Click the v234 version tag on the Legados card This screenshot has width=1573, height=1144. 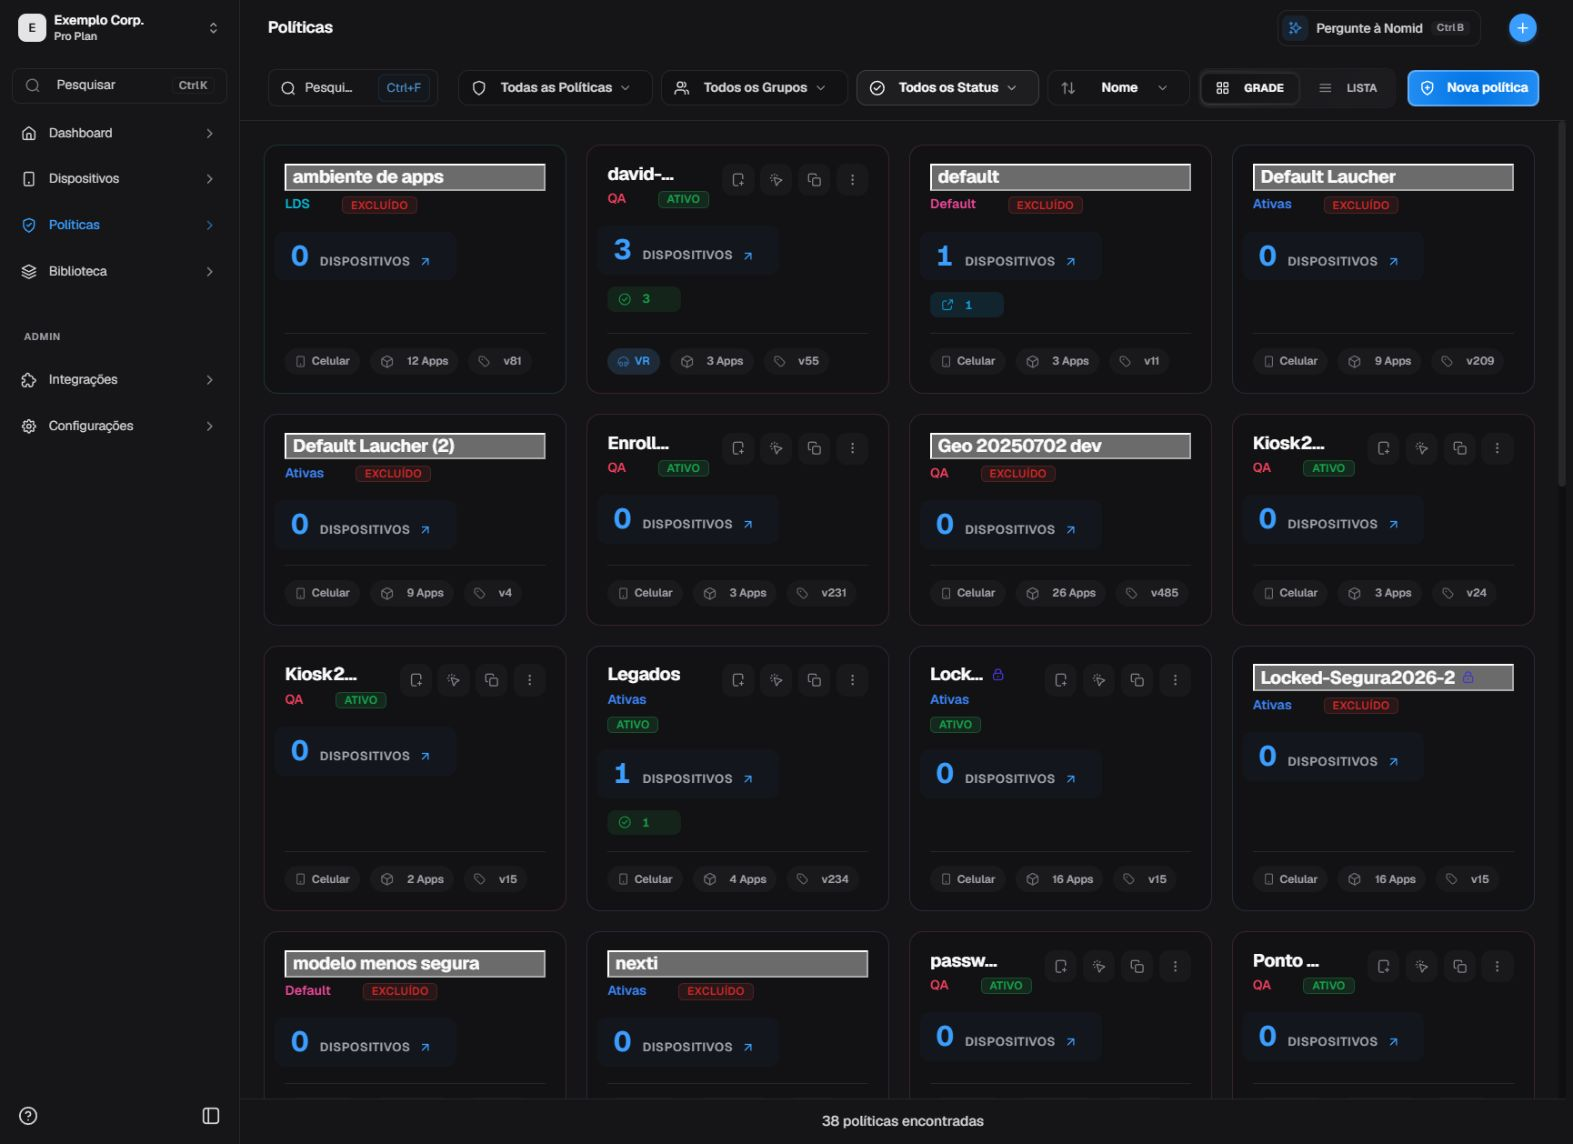(823, 879)
